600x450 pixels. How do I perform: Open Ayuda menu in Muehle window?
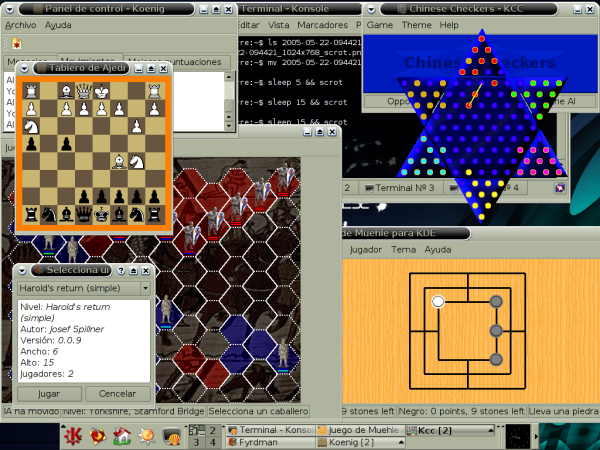[x=438, y=249]
